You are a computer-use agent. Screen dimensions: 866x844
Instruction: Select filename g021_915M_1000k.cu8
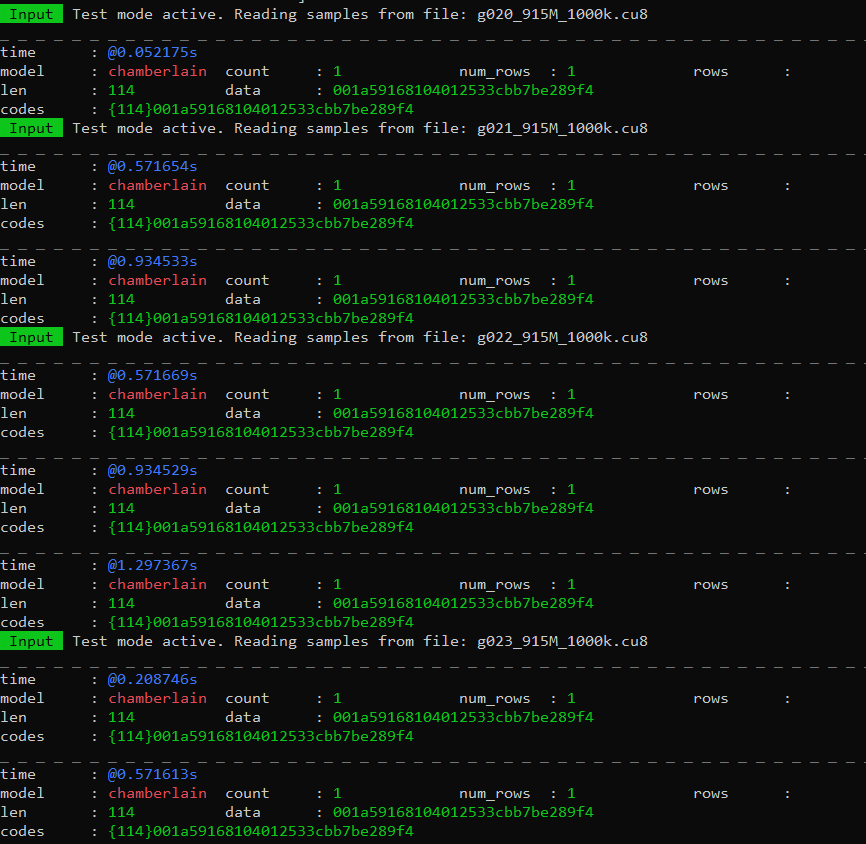point(562,128)
